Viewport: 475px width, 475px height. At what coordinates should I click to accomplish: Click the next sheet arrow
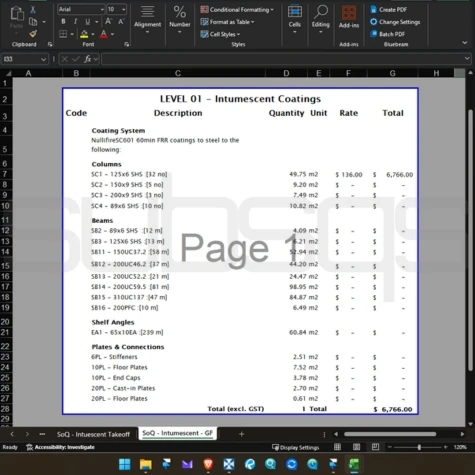[x=27, y=434]
